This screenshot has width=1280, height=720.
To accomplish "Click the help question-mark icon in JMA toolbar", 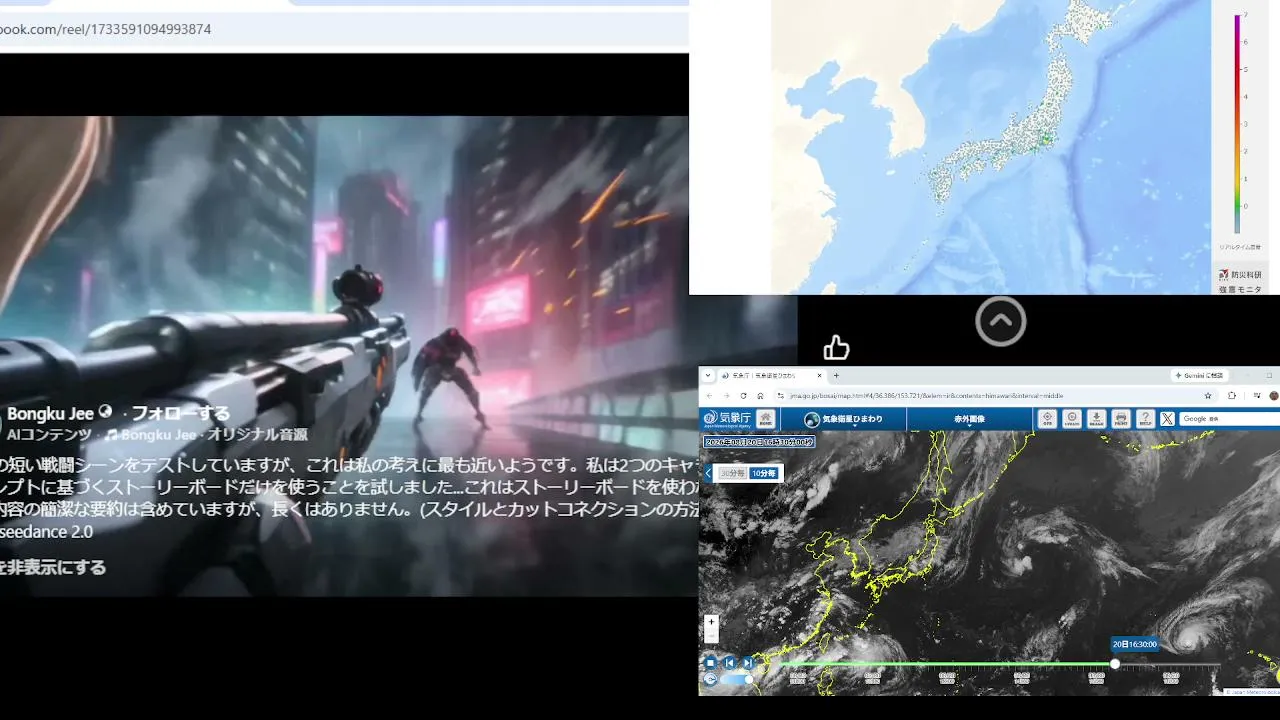I will click(1145, 419).
